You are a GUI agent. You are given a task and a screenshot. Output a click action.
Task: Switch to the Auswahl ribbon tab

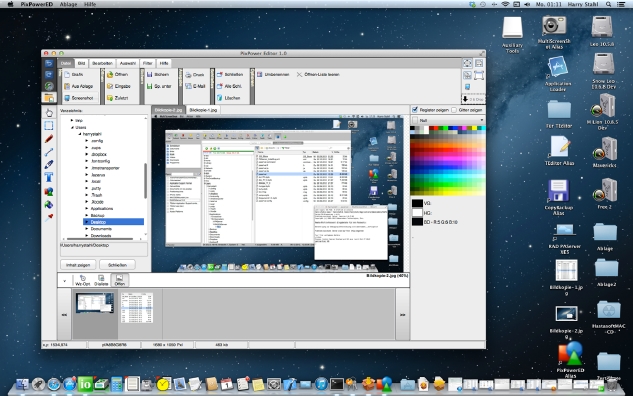[x=128, y=63]
